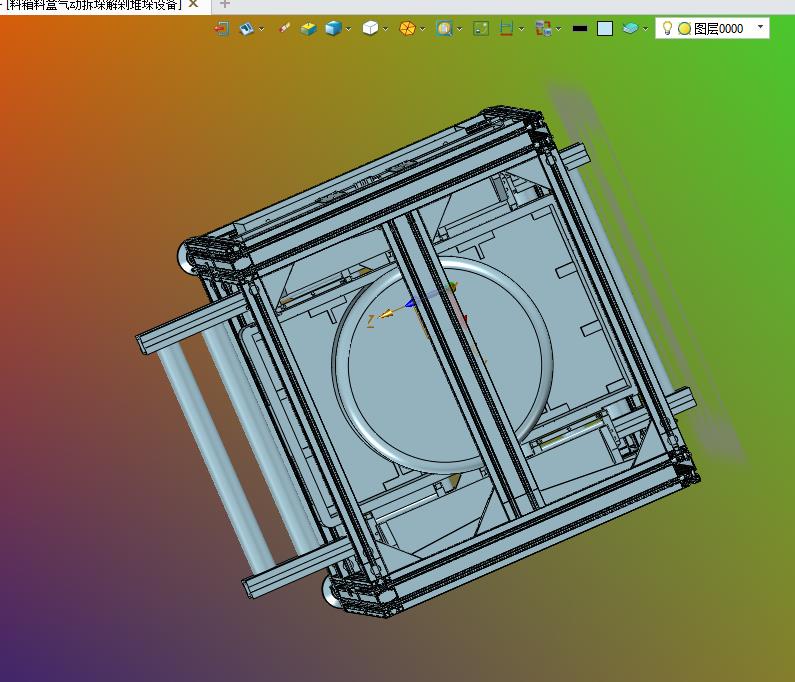Click the black line color swatch
795x682 pixels.
[x=580, y=28]
